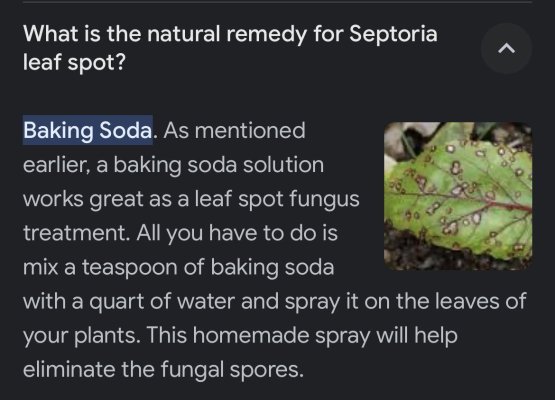
Task: Click the phrase 'your plants.' in the answer
Action: (x=81, y=335)
